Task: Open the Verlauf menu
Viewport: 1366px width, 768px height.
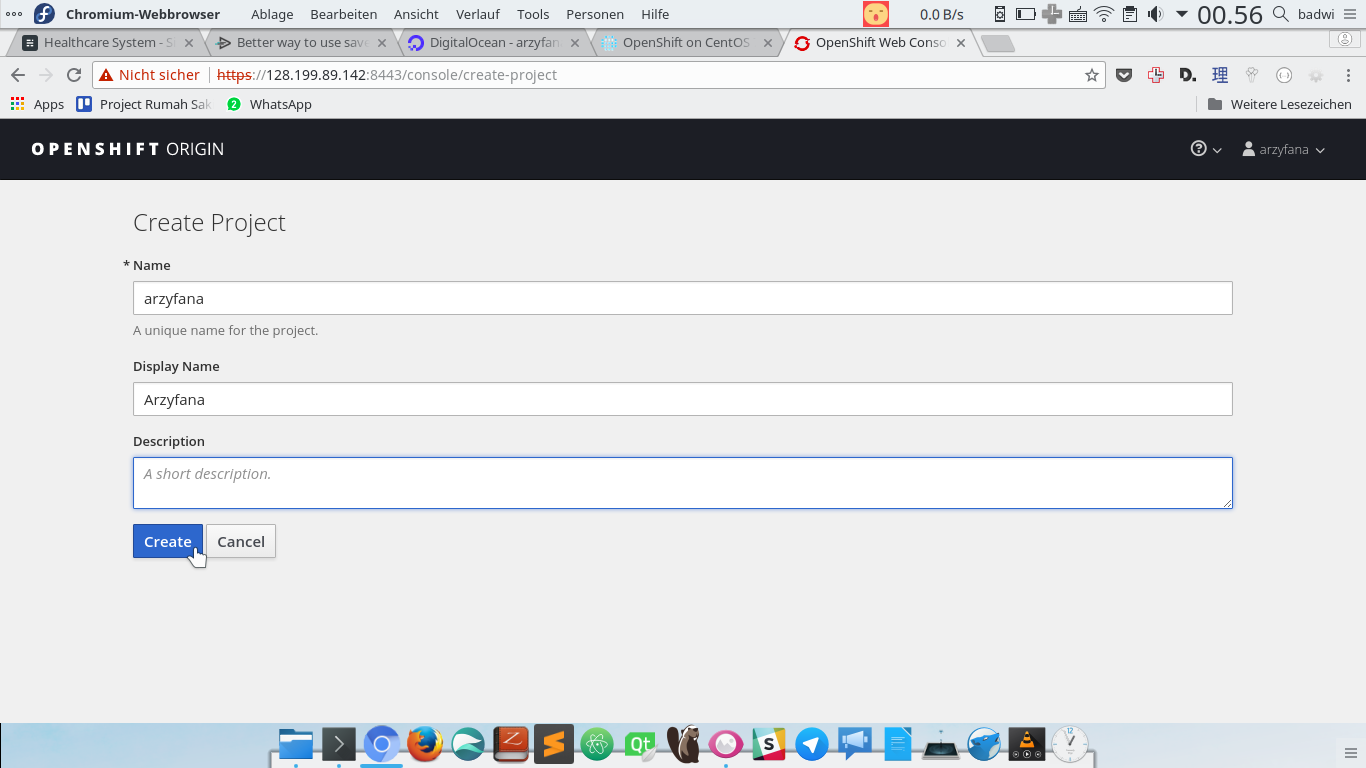Action: point(478,14)
